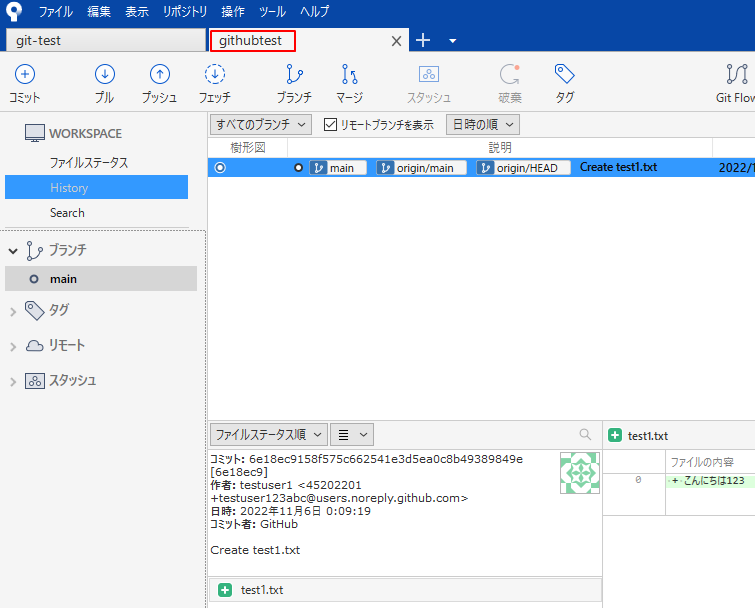
Task: Click the Tag (タグ) toolbar icon
Action: point(564,75)
